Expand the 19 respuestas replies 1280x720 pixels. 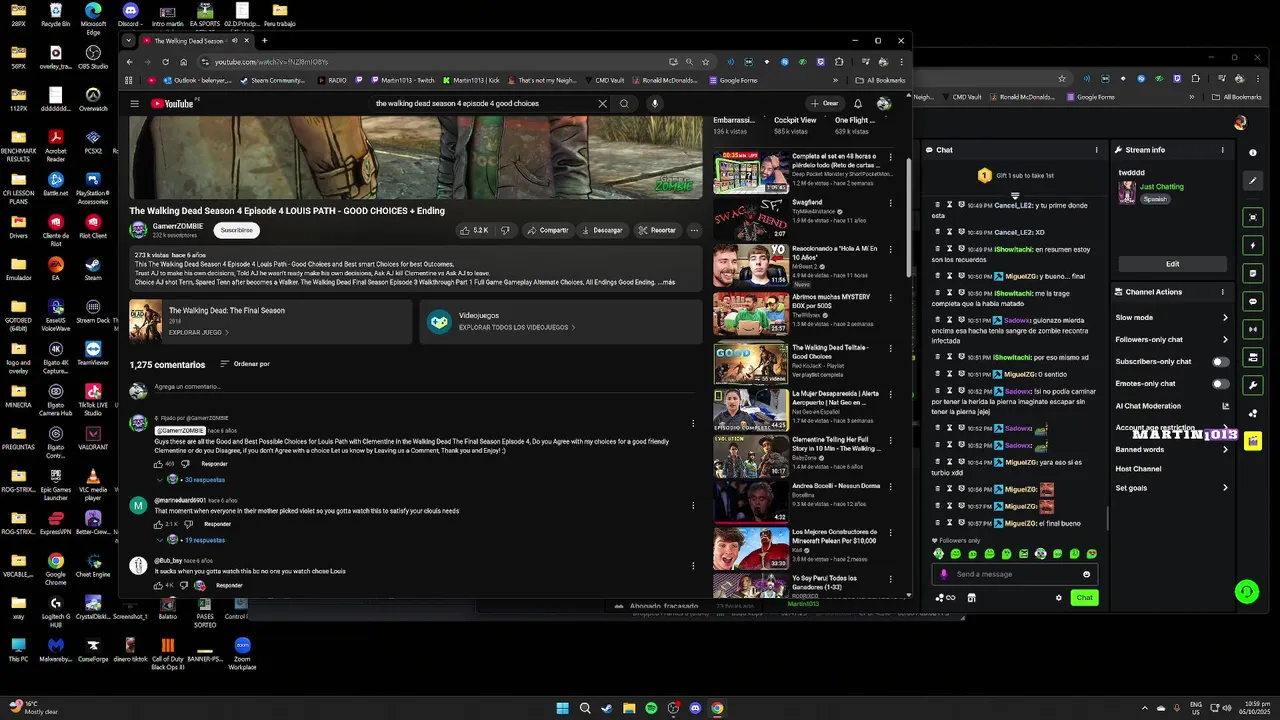click(190, 540)
